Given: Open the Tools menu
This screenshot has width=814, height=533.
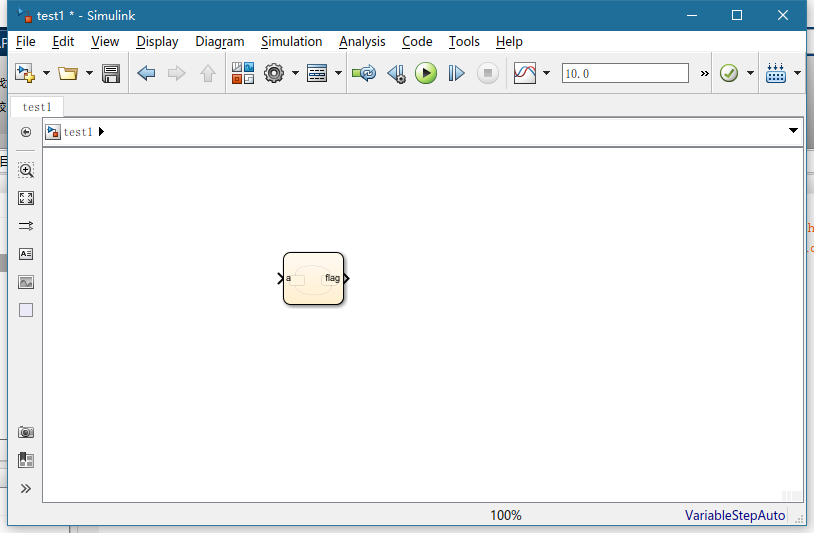Looking at the screenshot, I should click(464, 42).
